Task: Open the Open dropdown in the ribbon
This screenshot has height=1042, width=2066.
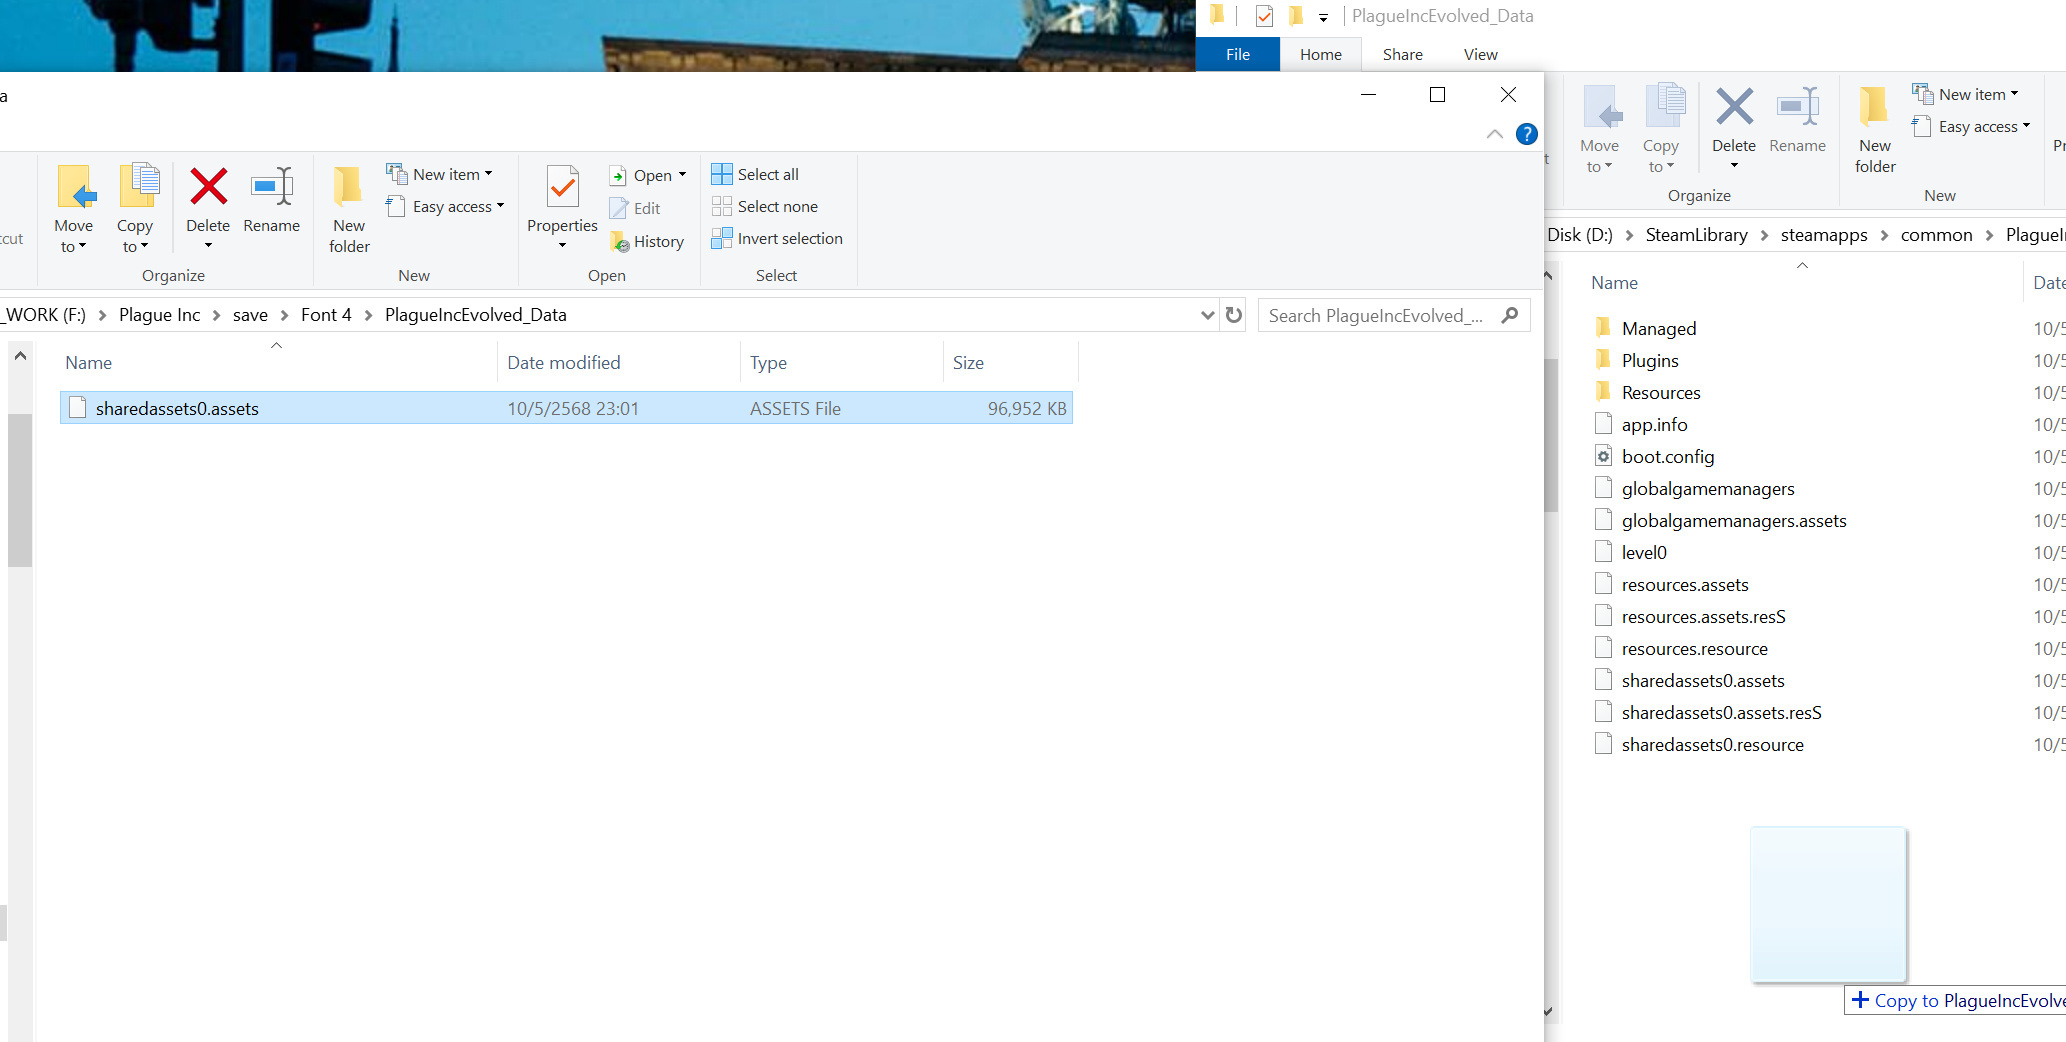Action: (x=648, y=175)
